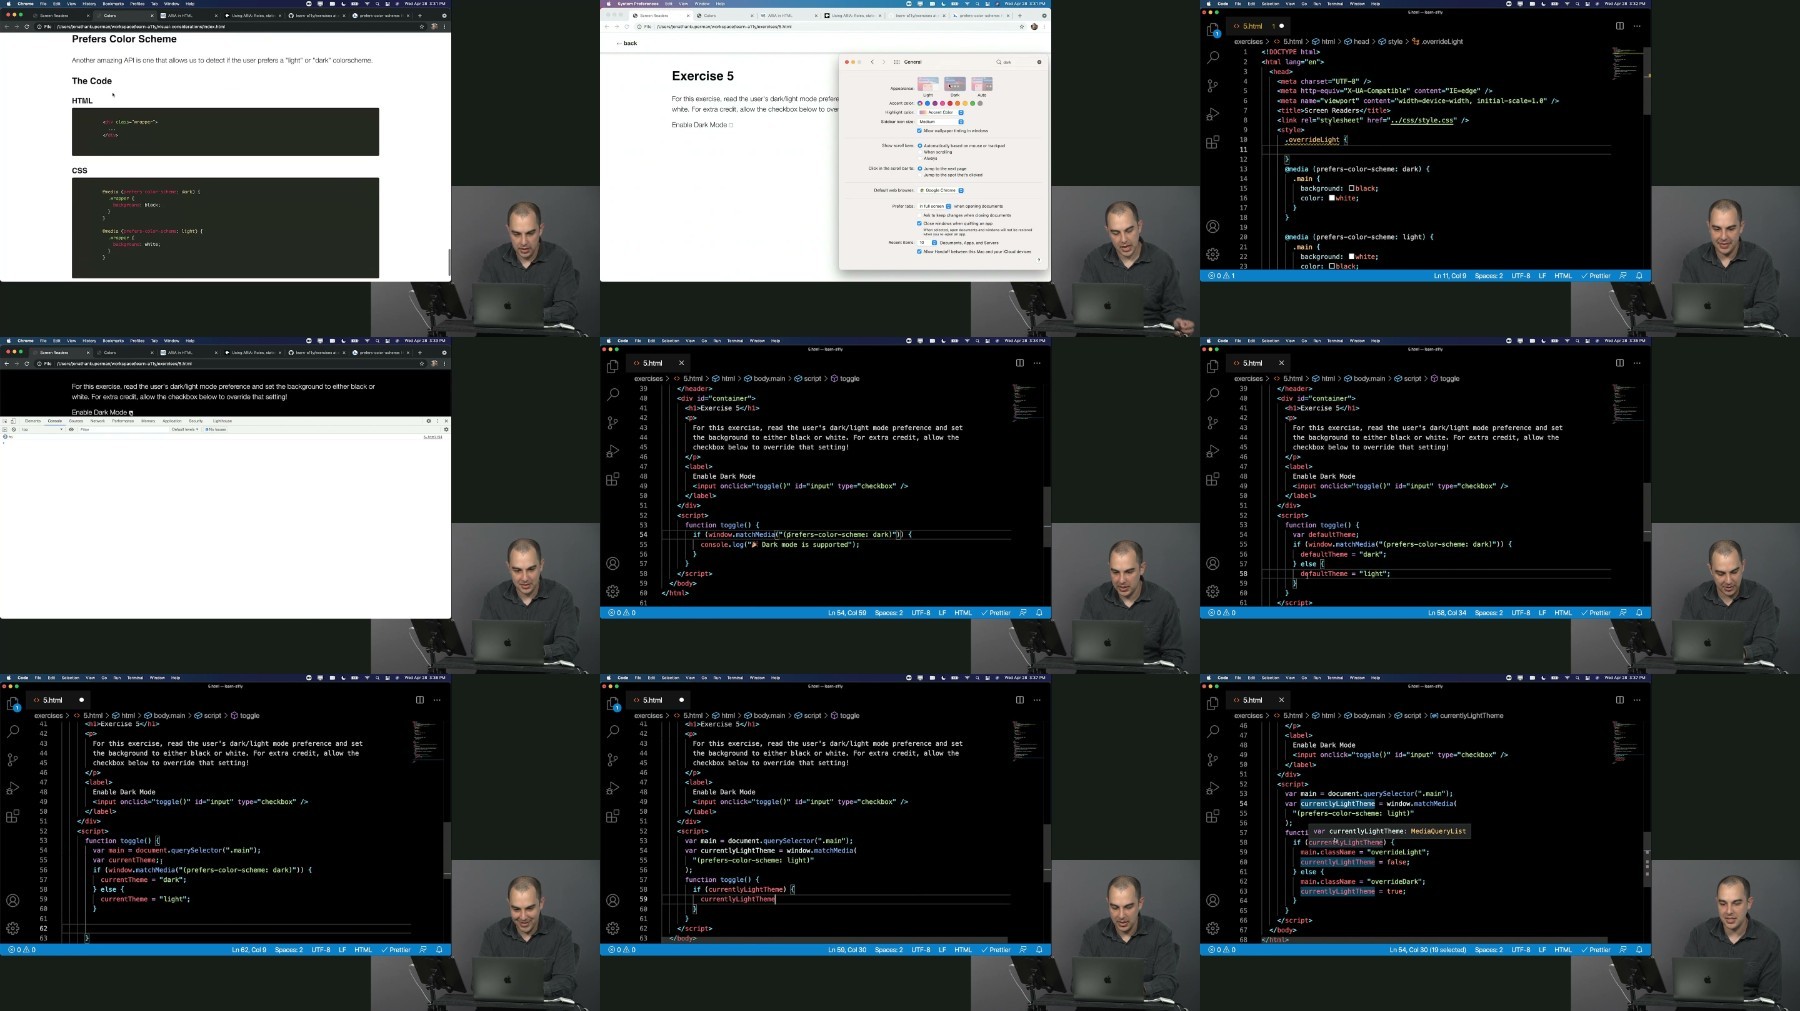Follow the ../css/style.css link in the code editor
This screenshot has height=1011, width=1800.
click(x=1420, y=120)
